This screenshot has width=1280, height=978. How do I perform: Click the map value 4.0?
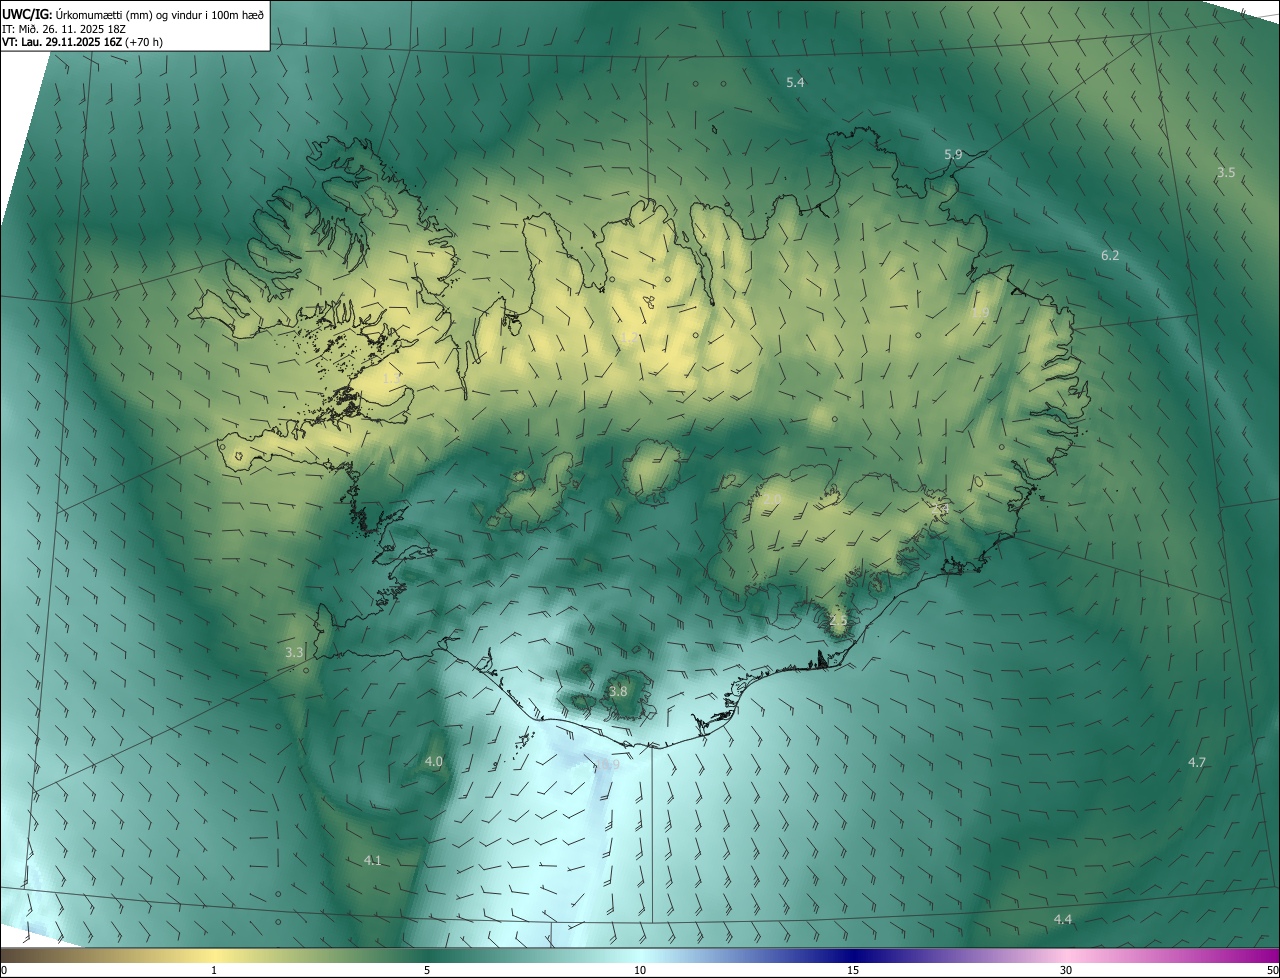click(433, 761)
